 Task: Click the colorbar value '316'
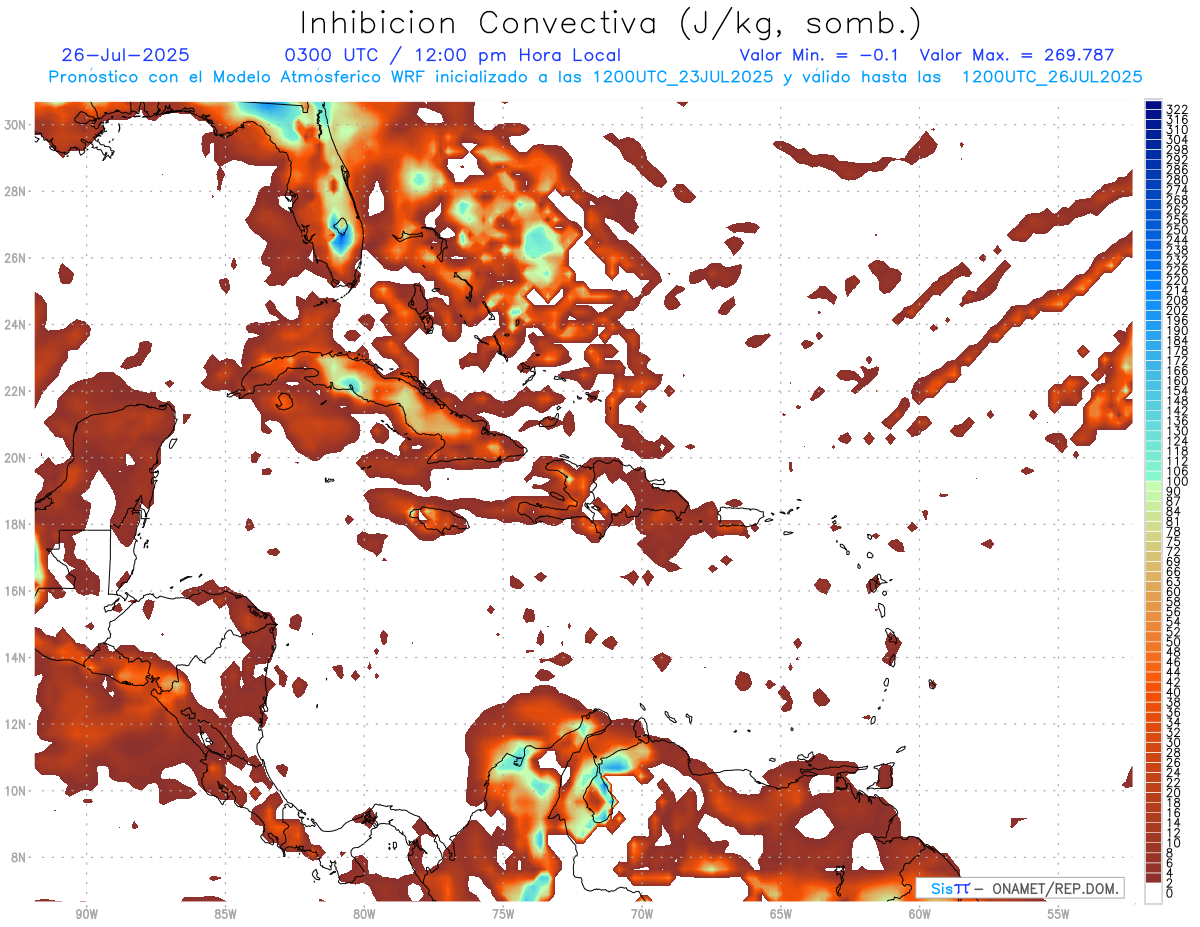tap(1177, 120)
